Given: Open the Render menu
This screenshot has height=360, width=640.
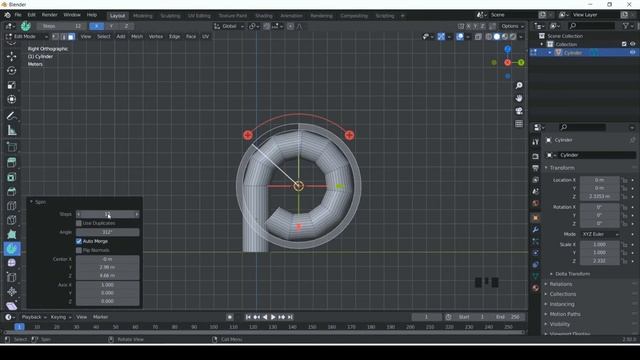Looking at the screenshot, I should [49, 15].
